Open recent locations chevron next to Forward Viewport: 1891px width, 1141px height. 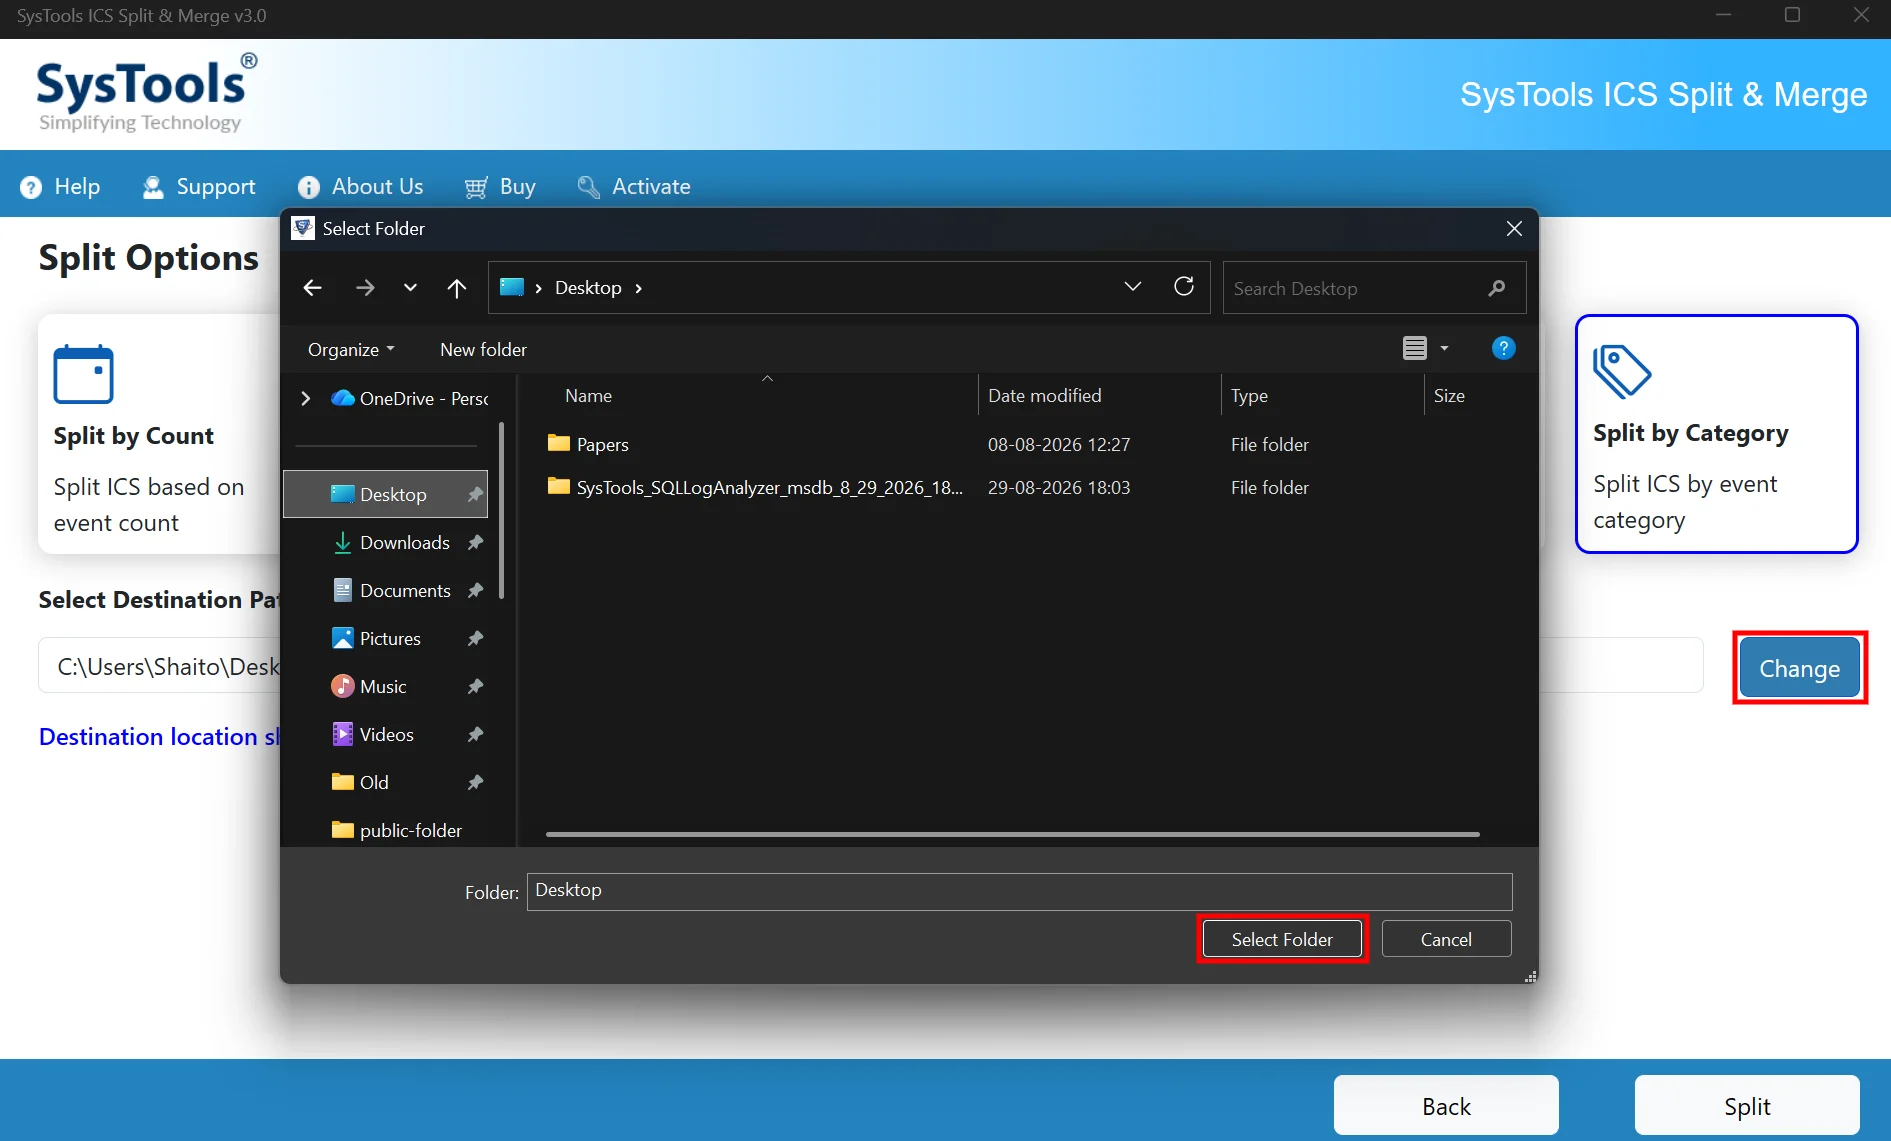(x=410, y=288)
